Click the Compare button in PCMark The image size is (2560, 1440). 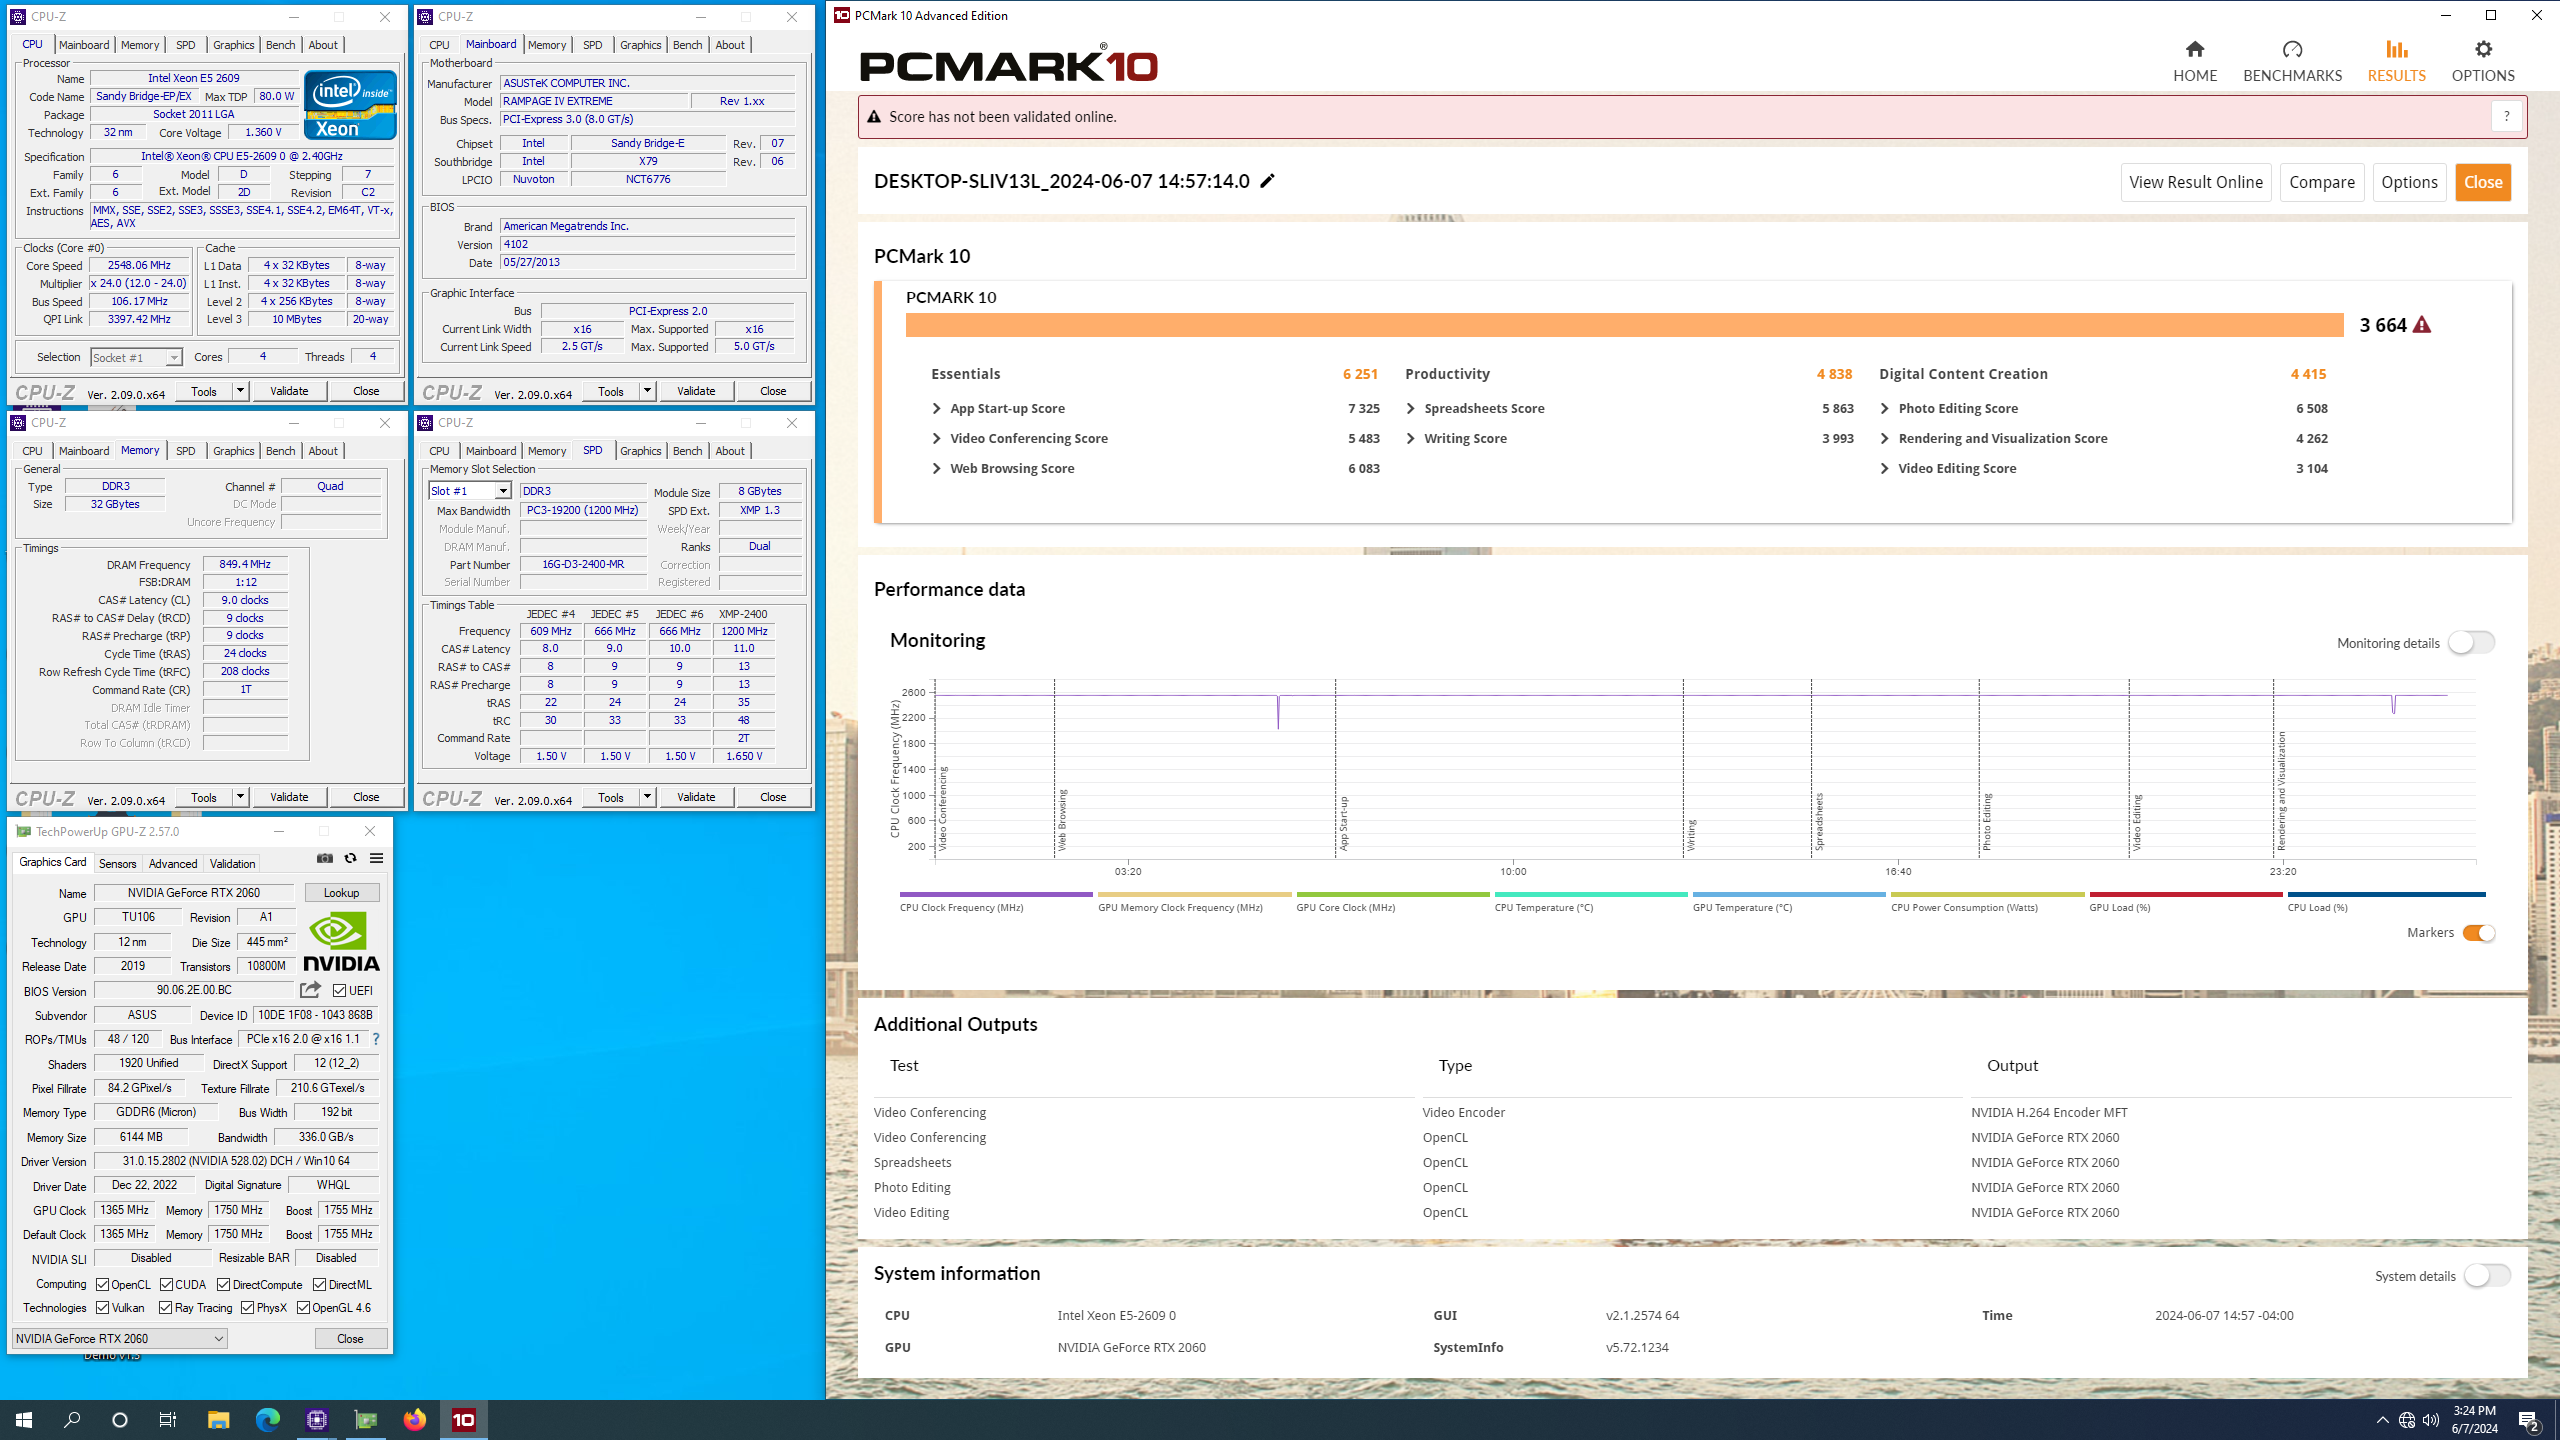point(2322,182)
